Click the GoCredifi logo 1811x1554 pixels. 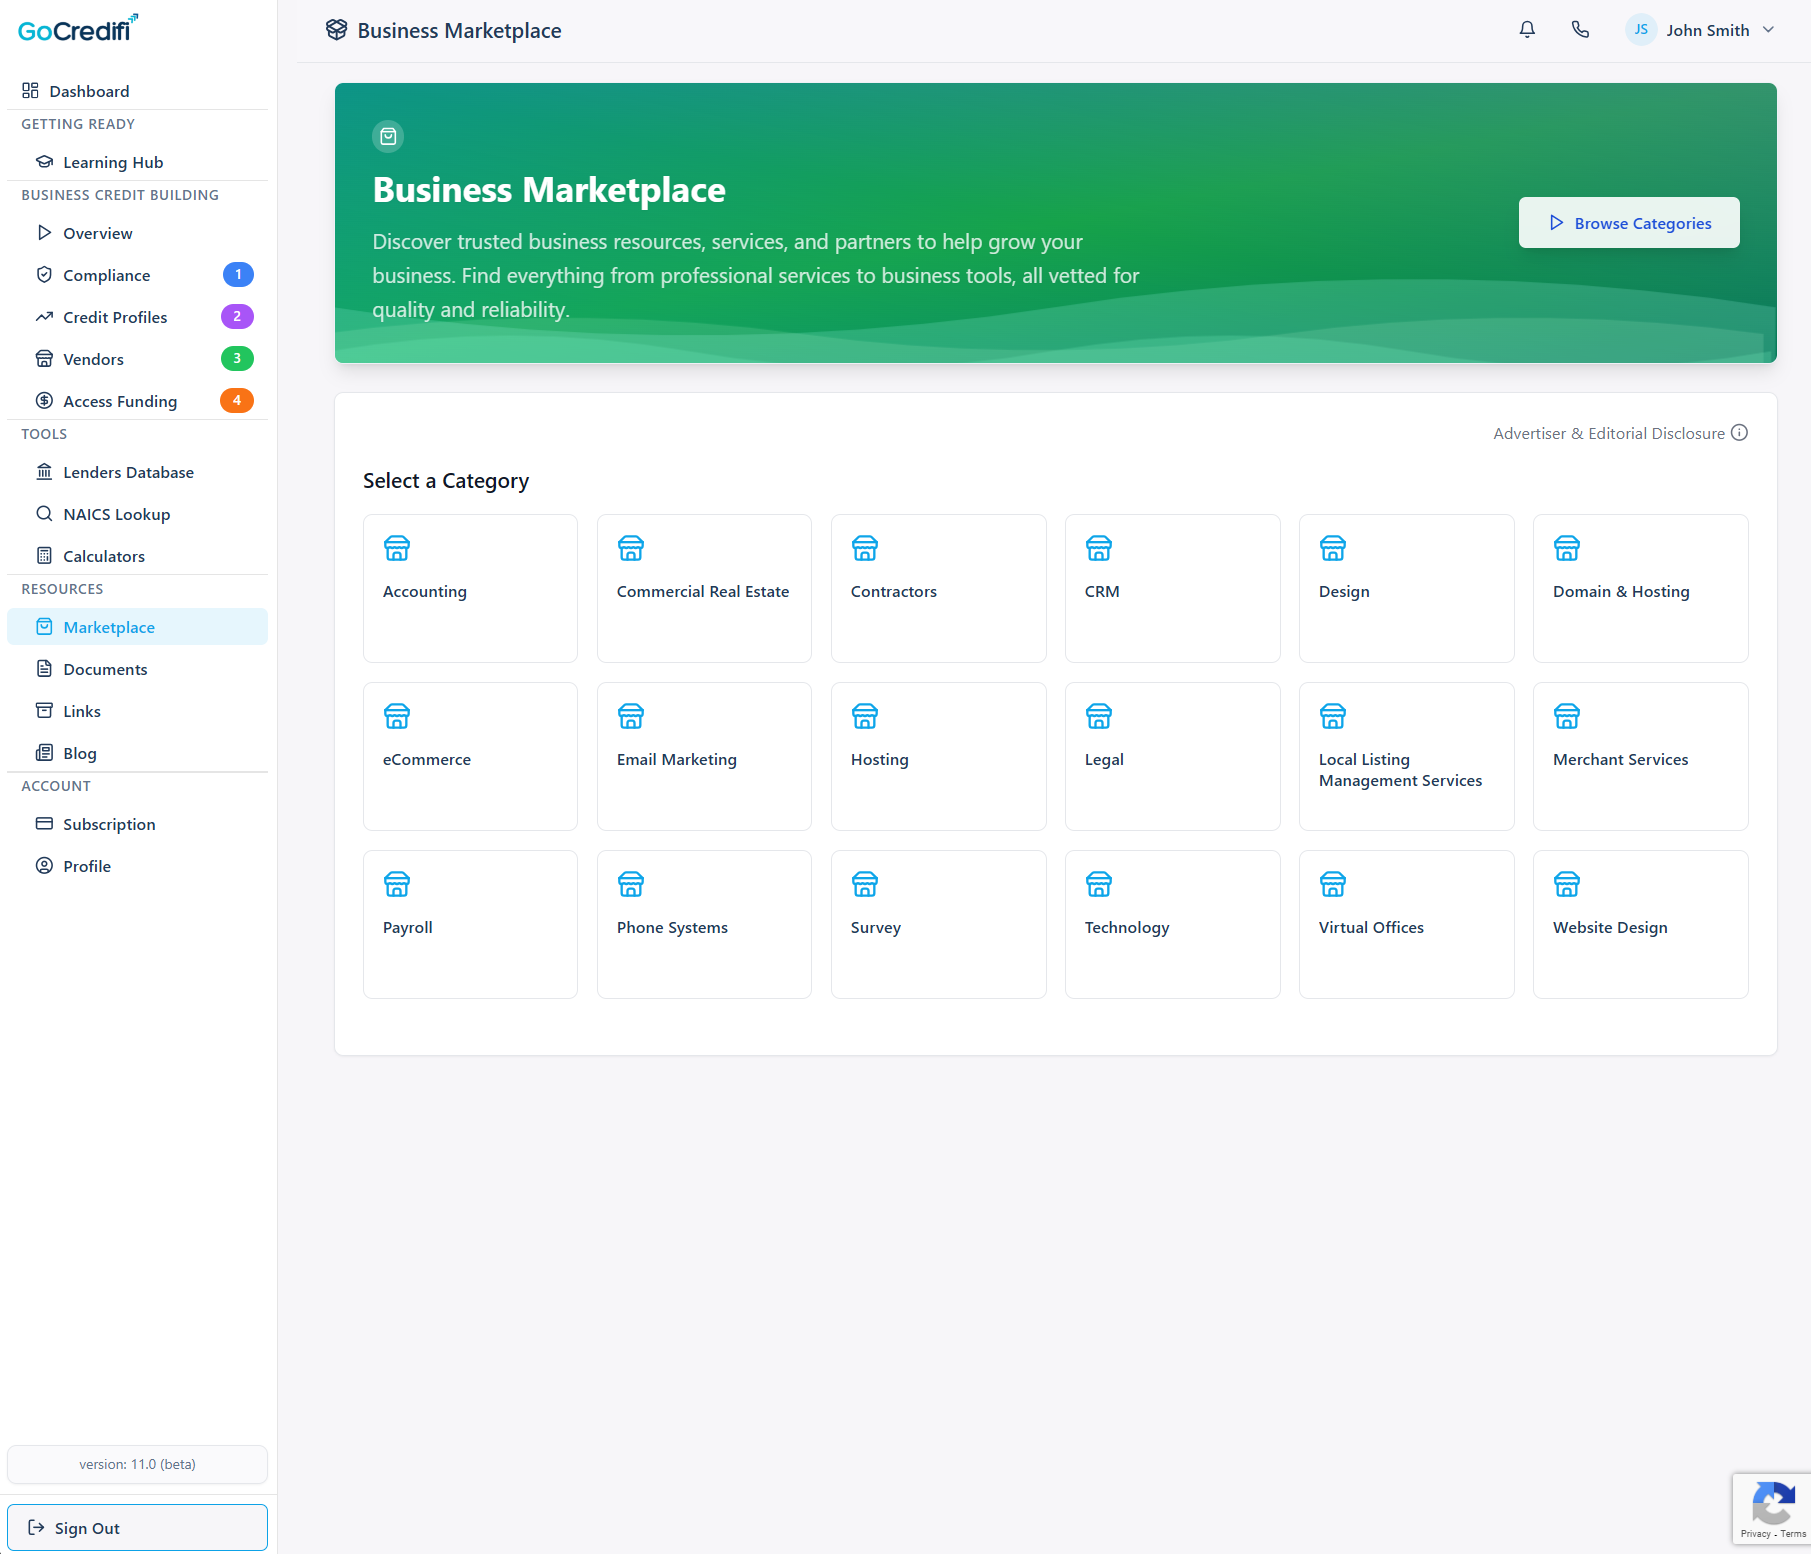(x=78, y=30)
